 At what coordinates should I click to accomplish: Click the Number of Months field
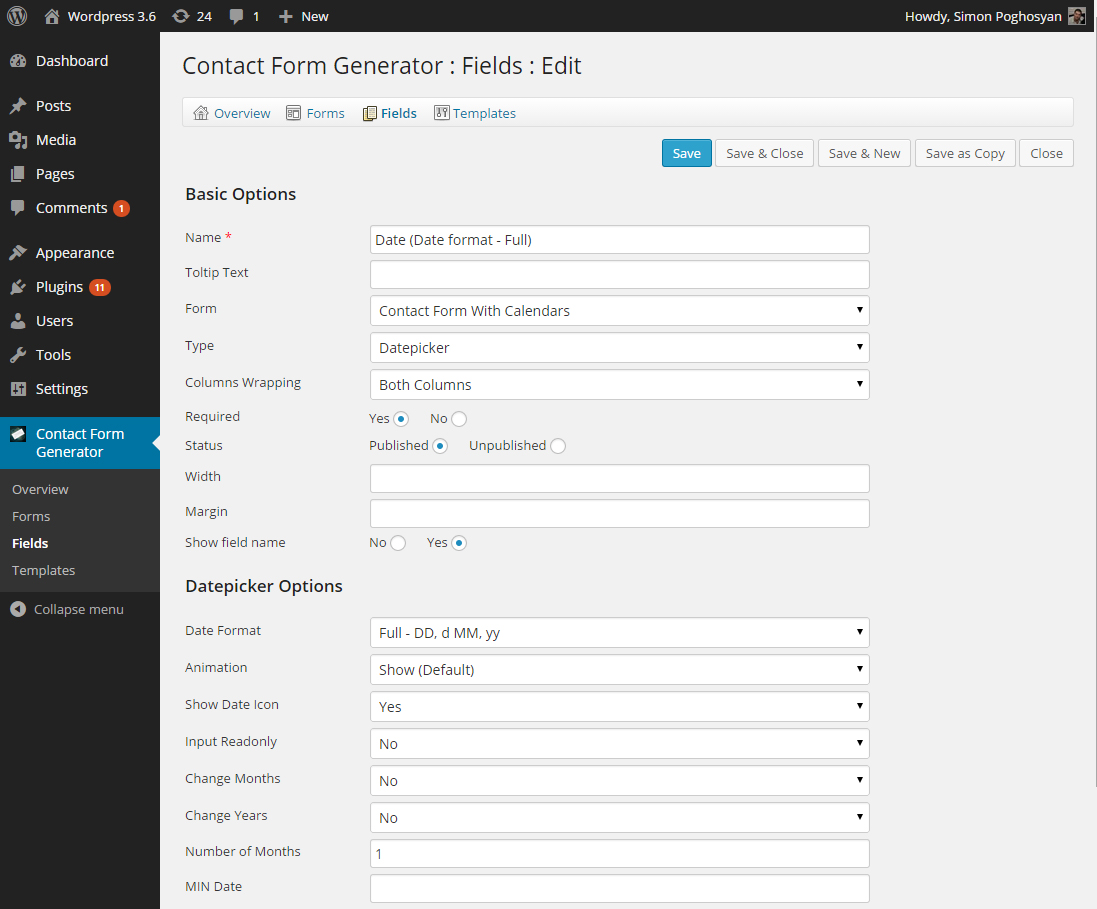(619, 854)
